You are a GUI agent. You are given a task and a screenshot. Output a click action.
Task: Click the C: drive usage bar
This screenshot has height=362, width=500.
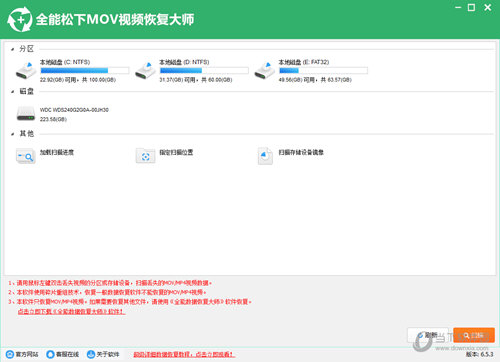85,70
